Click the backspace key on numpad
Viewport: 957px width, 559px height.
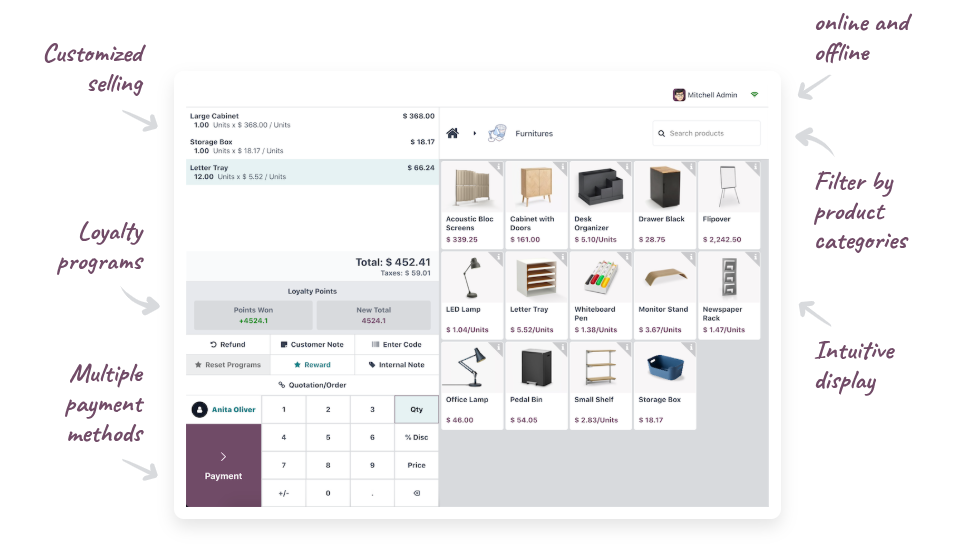416,493
